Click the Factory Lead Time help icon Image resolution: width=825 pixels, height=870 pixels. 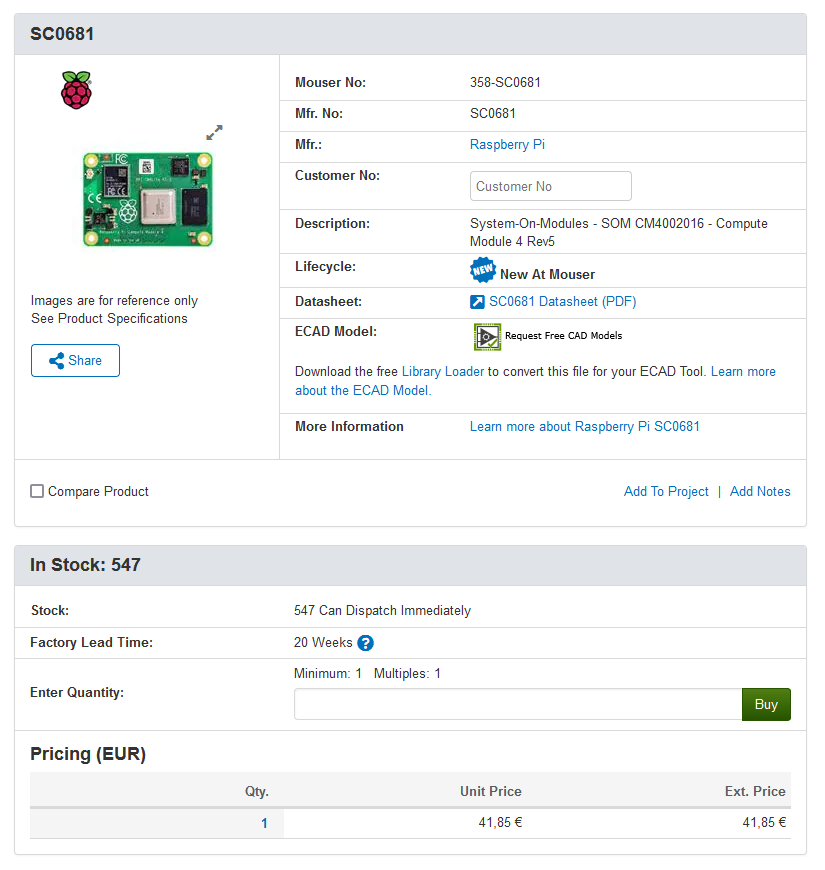365,643
